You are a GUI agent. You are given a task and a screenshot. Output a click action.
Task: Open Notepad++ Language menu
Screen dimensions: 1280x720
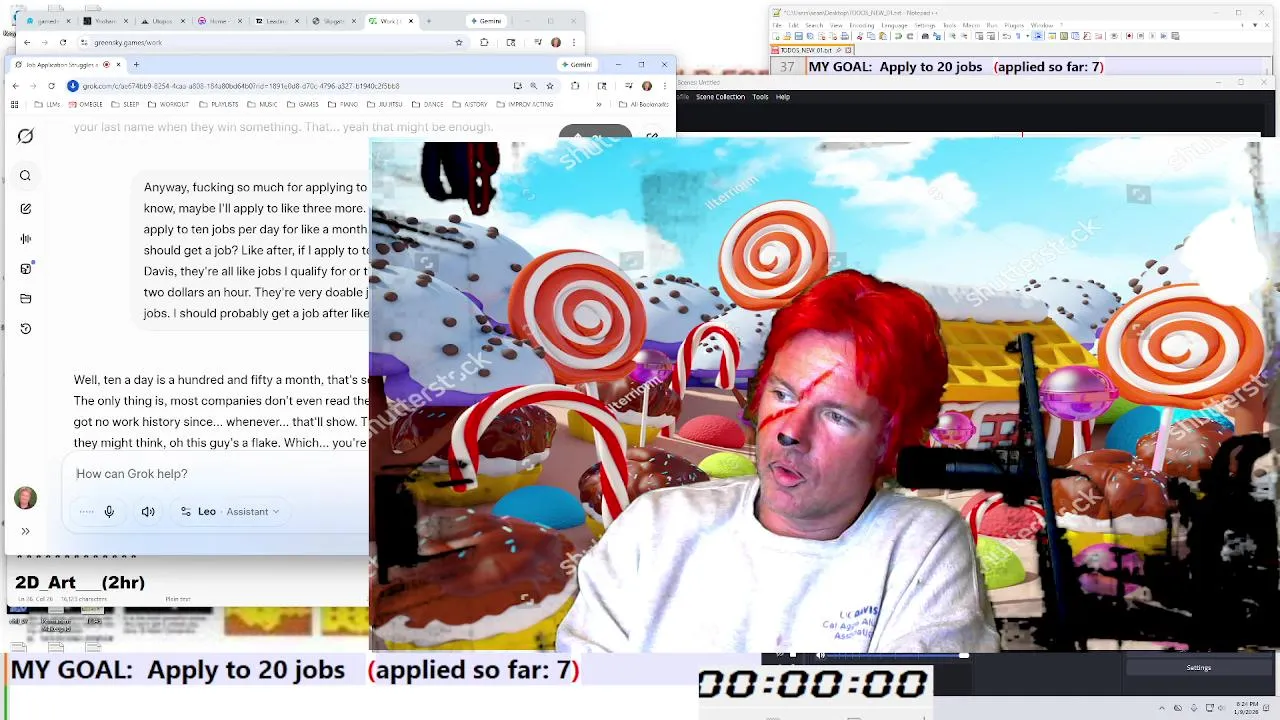pos(894,25)
